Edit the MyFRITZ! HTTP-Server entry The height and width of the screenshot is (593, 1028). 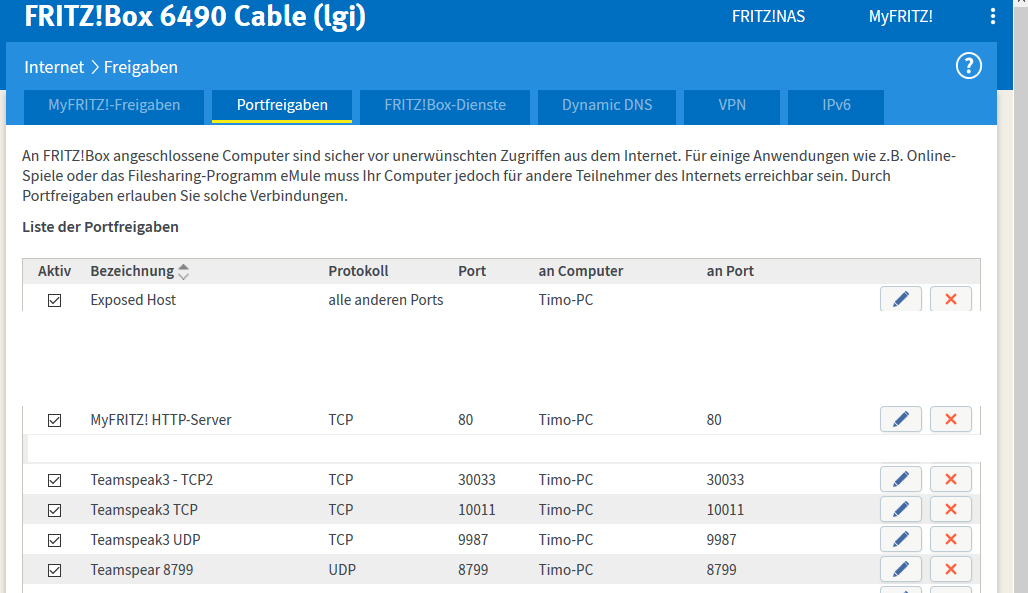pos(900,419)
